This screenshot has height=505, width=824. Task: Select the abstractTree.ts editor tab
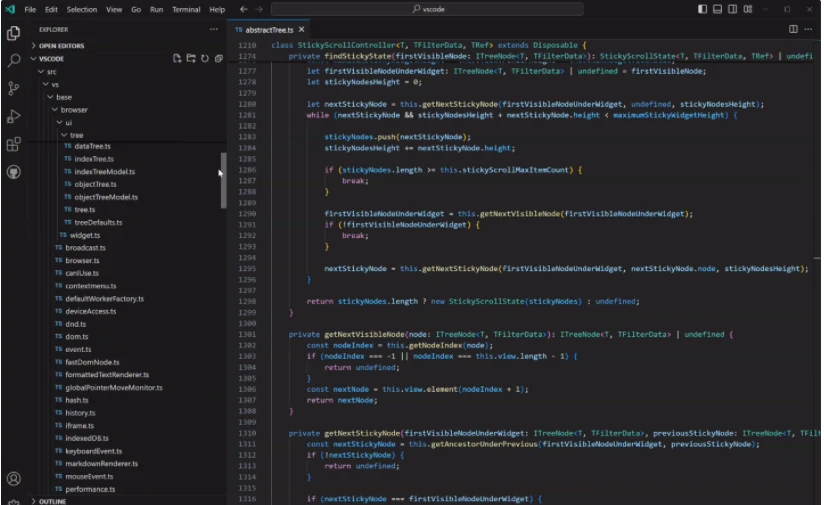pyautogui.click(x=269, y=30)
